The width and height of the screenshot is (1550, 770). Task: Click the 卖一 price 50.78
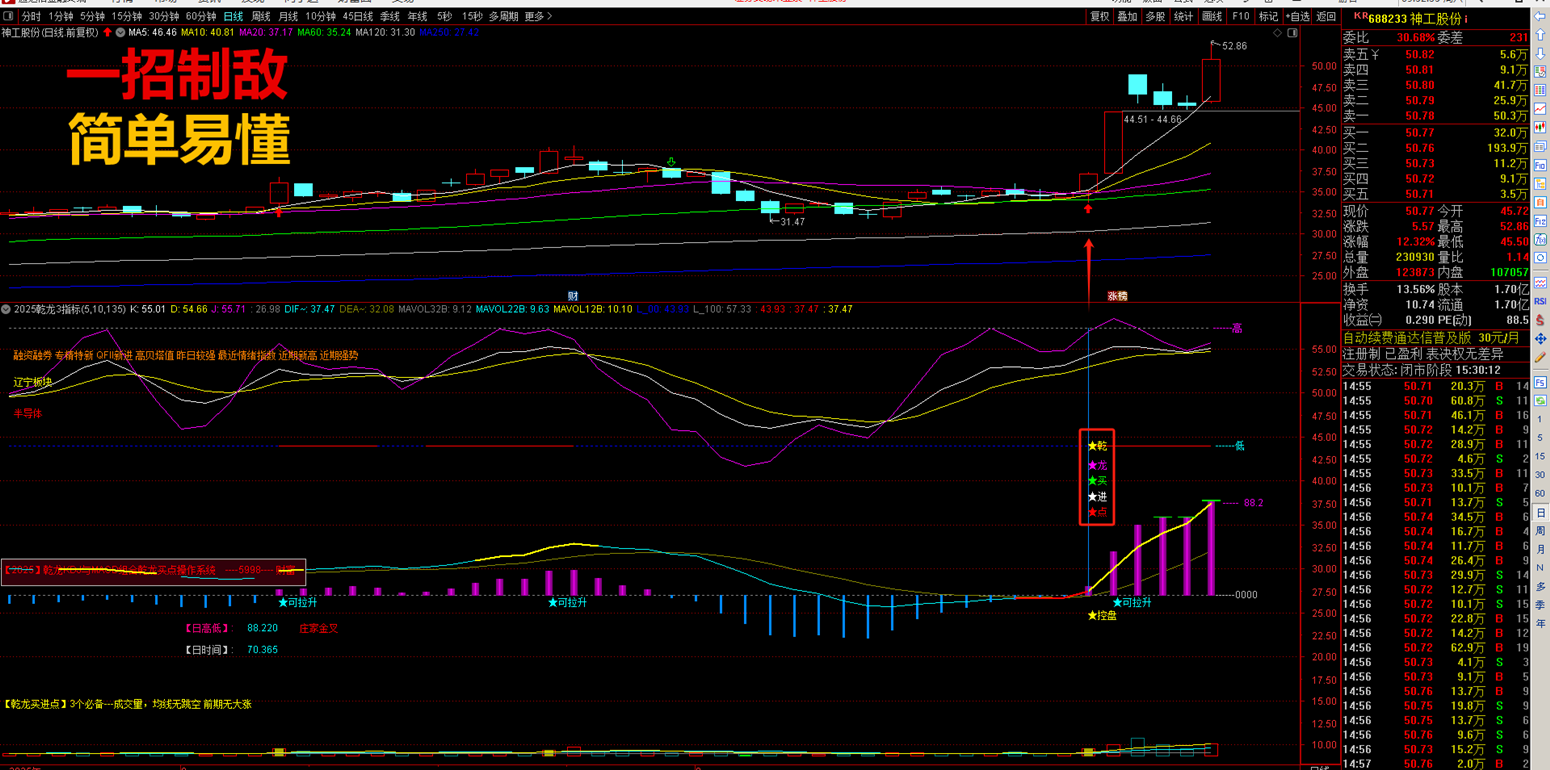pos(1420,116)
